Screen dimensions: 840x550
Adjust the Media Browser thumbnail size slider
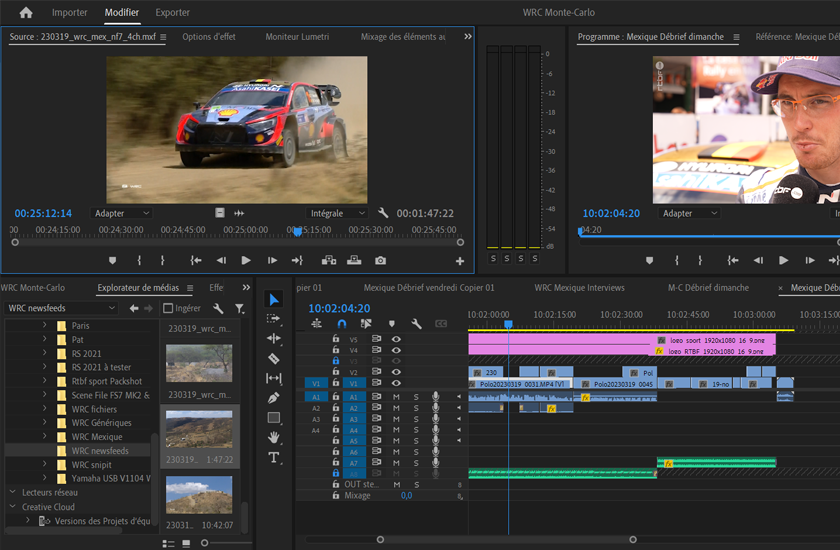[204, 543]
